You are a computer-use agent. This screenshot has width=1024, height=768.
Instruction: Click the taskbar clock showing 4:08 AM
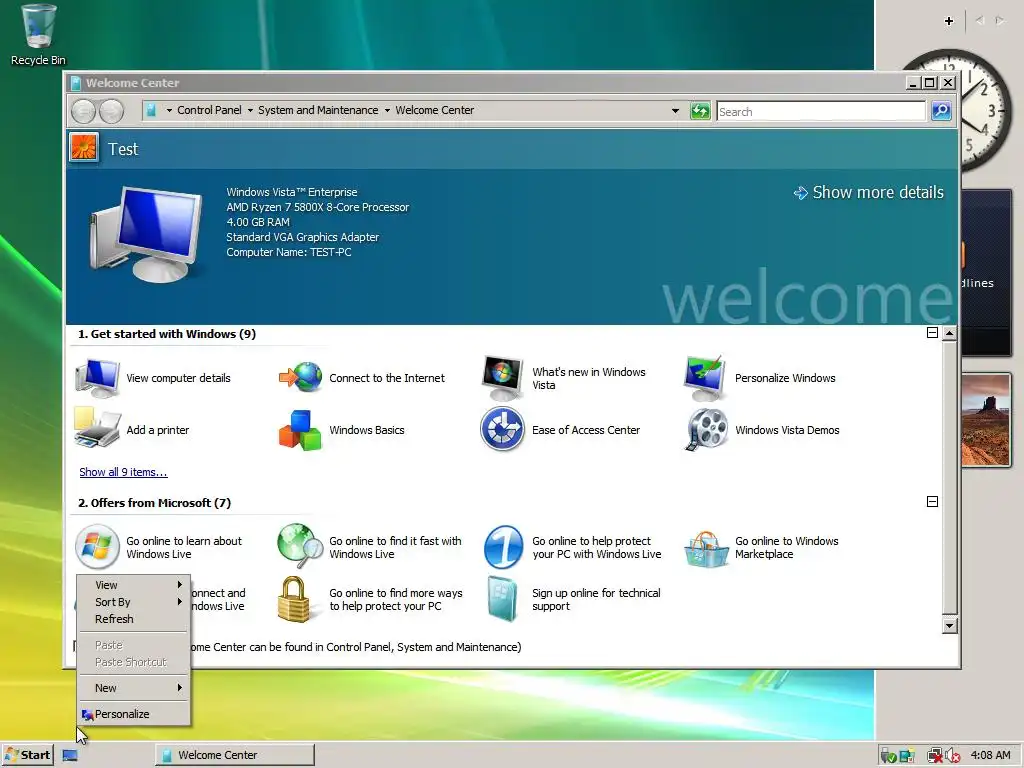pyautogui.click(x=990, y=756)
